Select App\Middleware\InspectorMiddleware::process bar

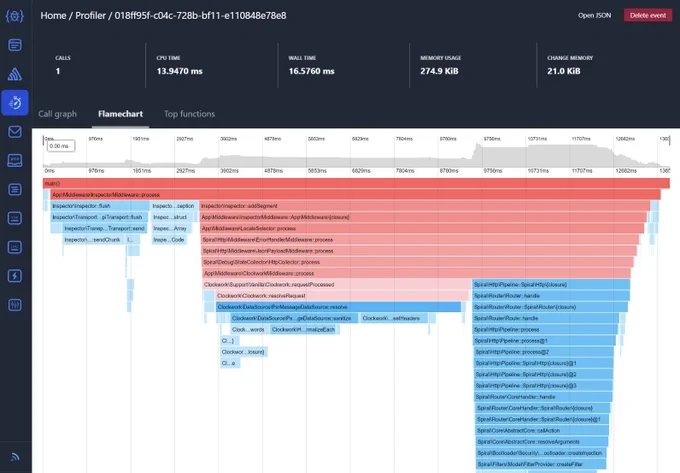pos(356,195)
